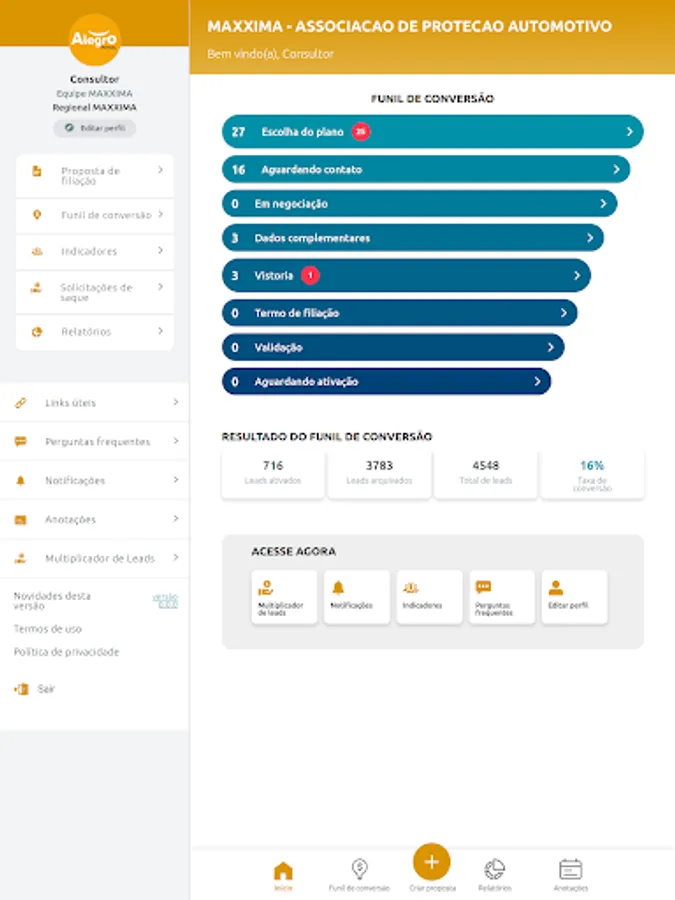
Task: Open Solicitações de saque menu item
Action: click(95, 292)
